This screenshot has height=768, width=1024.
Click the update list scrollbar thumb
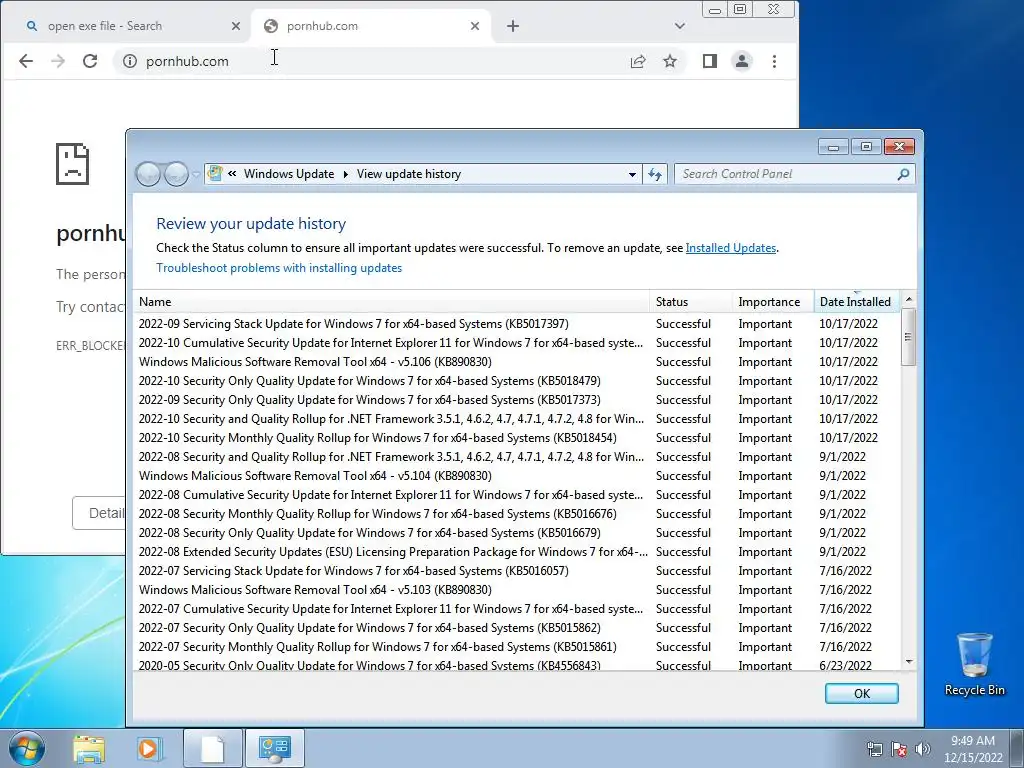908,336
